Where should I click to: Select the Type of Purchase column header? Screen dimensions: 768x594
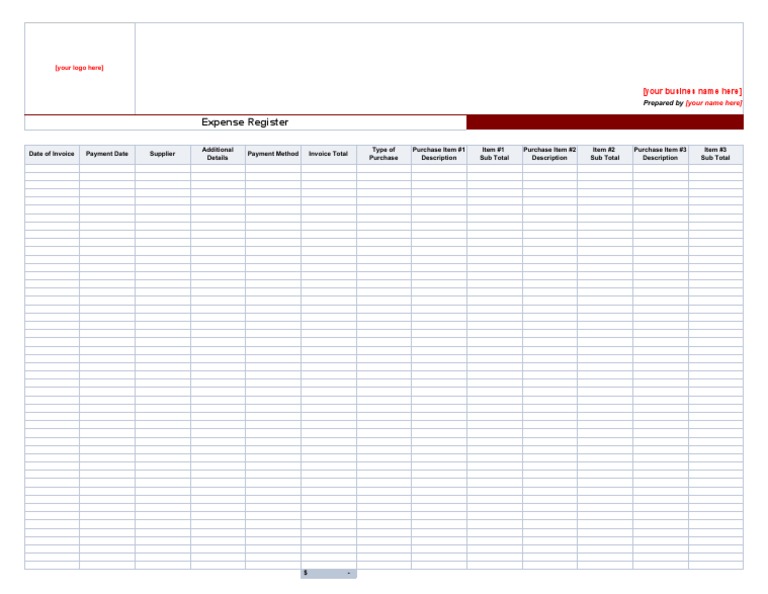384,154
